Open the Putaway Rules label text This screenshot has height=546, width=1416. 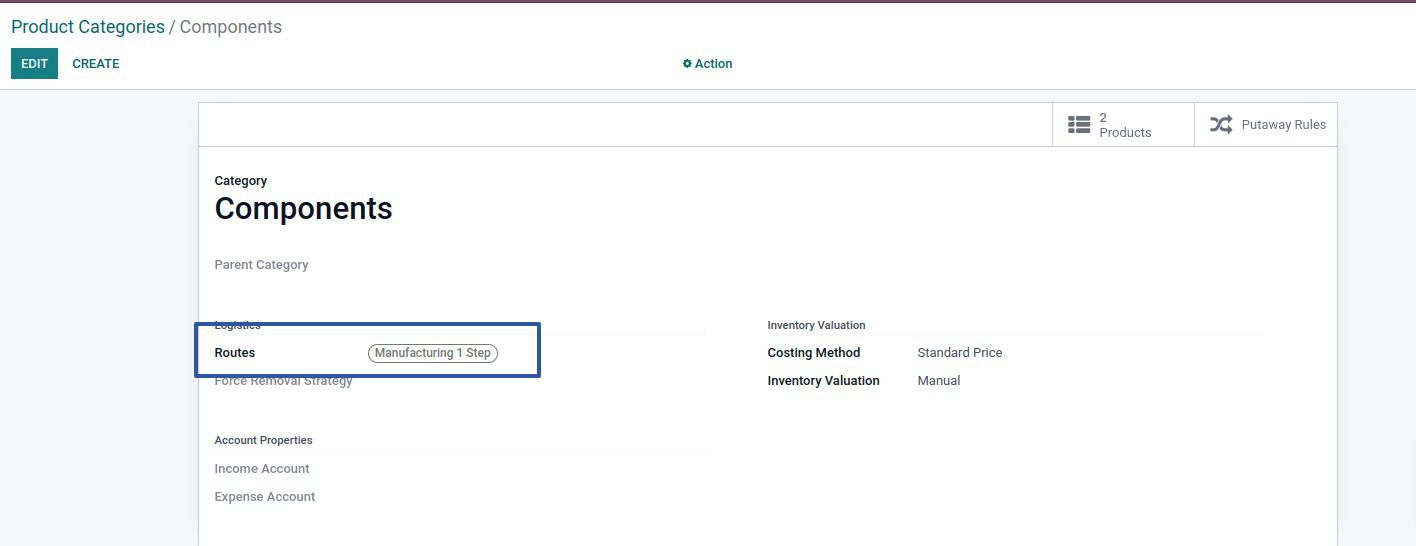click(1283, 125)
